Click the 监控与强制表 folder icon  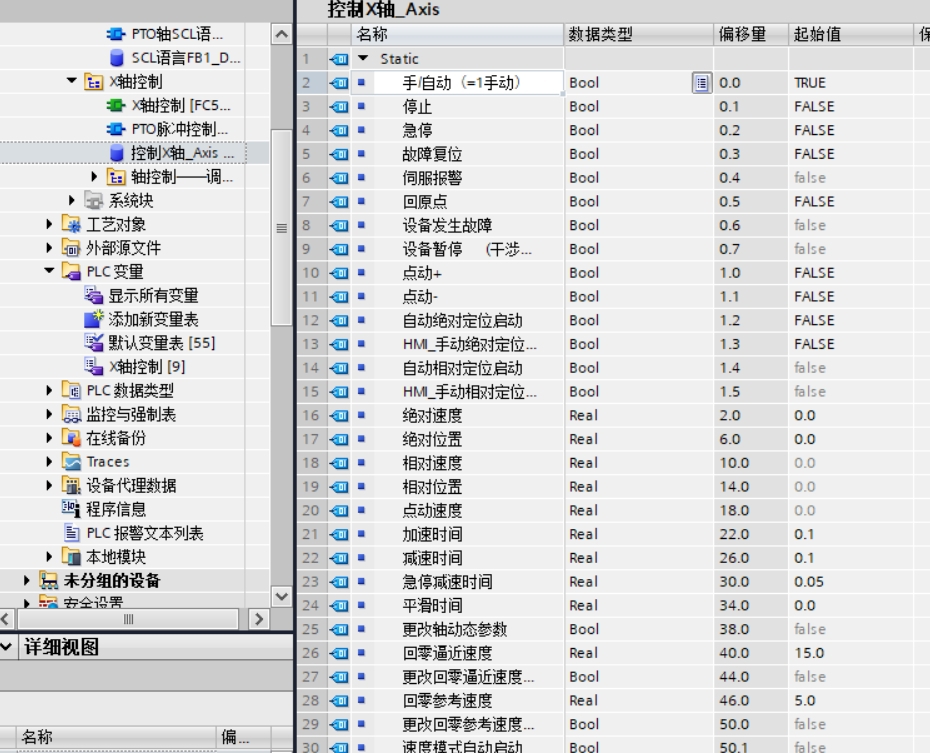click(x=71, y=414)
